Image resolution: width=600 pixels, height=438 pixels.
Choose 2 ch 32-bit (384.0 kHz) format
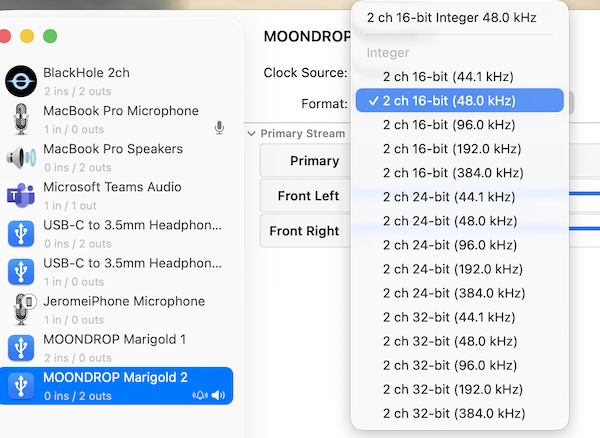(460, 414)
